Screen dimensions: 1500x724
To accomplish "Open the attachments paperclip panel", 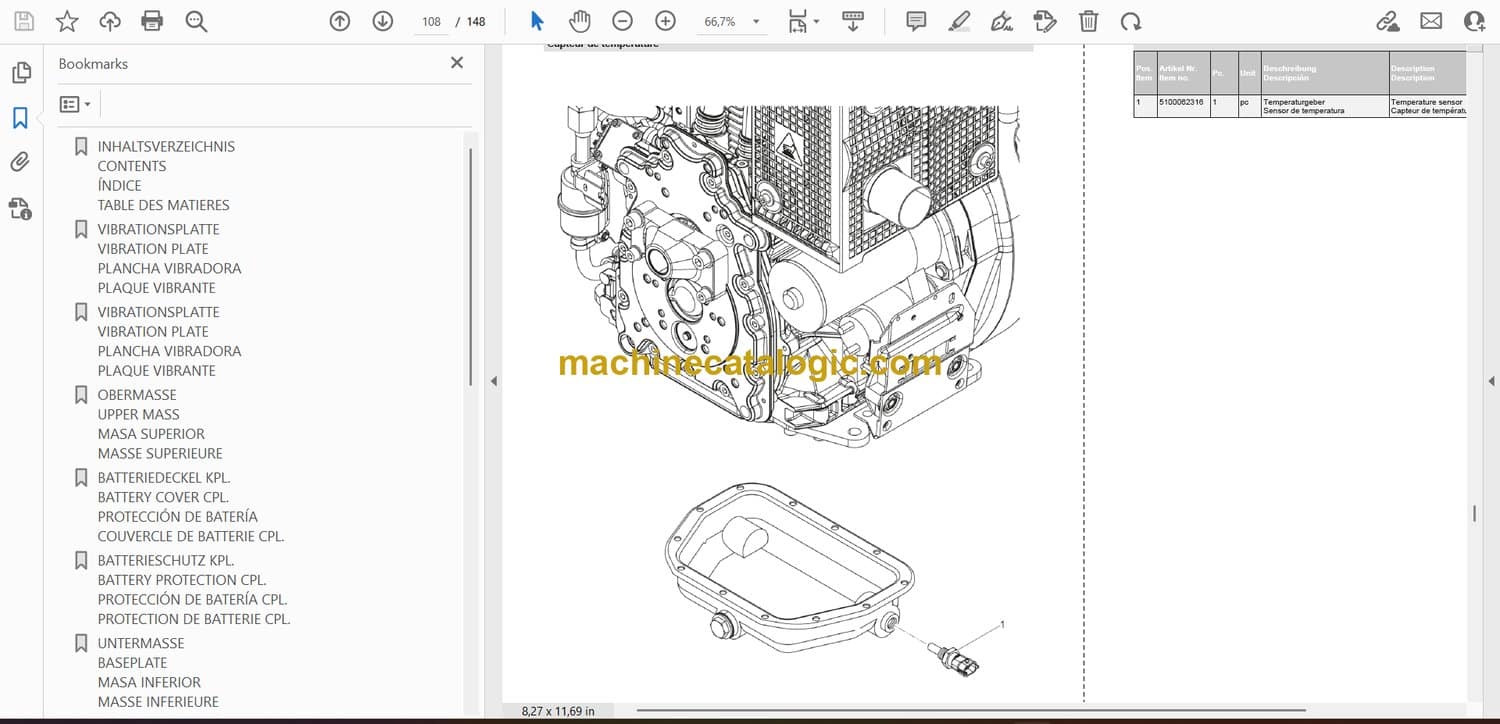I will pyautogui.click(x=20, y=162).
